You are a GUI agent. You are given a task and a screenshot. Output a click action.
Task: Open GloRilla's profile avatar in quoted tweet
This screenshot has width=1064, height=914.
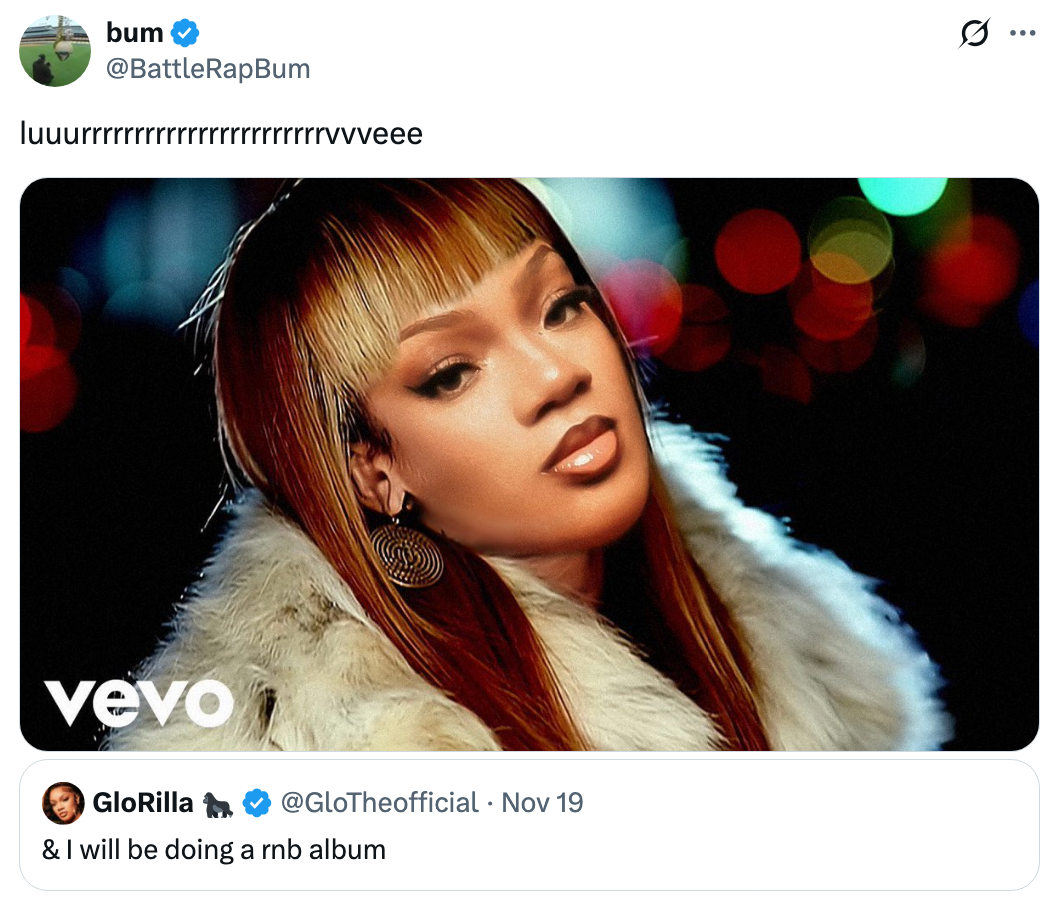62,803
